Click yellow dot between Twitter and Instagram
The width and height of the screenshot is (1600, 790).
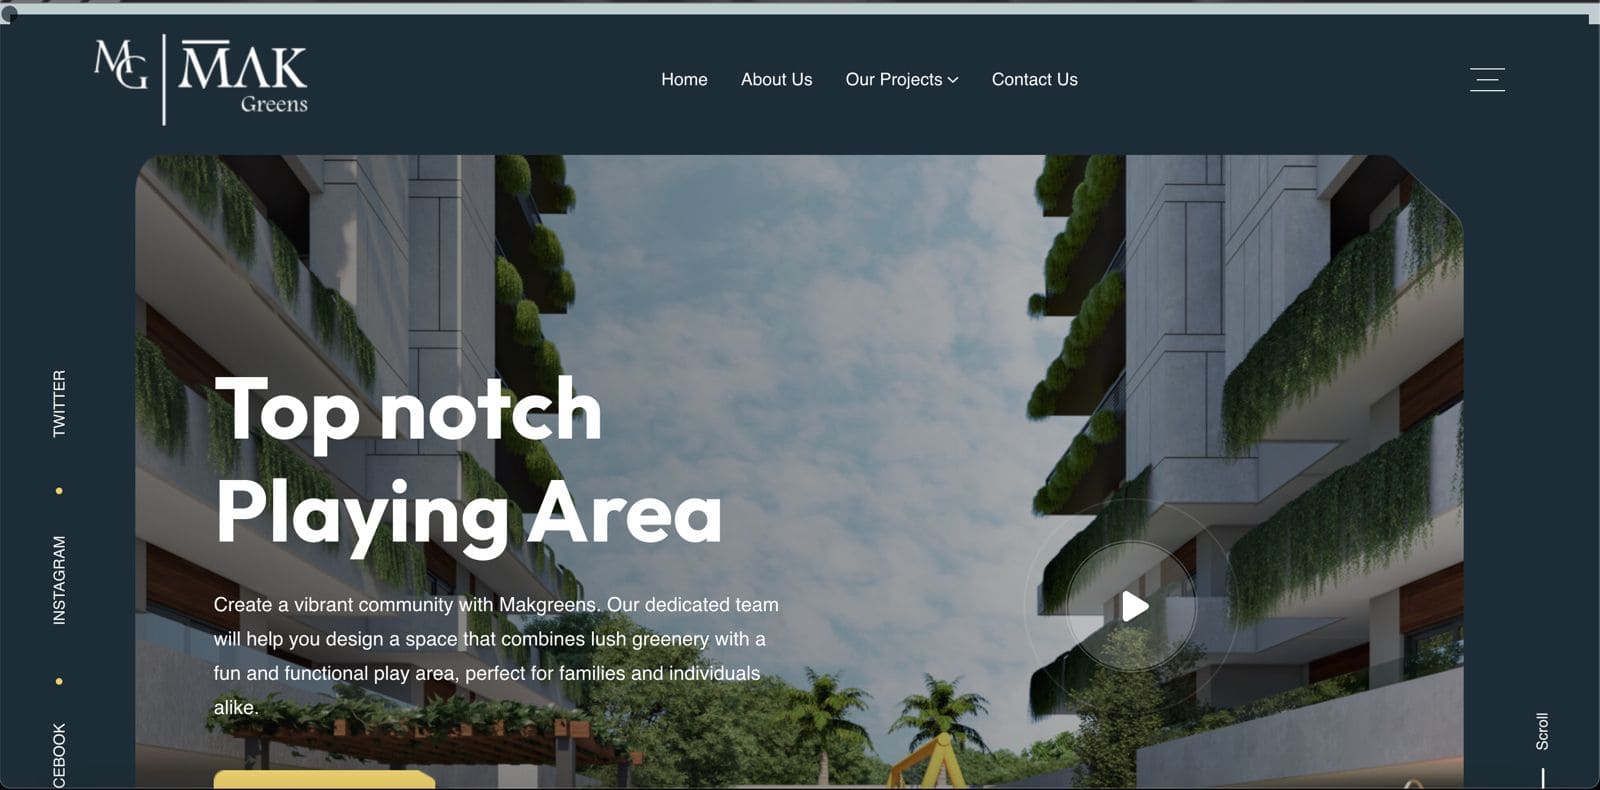tap(59, 491)
